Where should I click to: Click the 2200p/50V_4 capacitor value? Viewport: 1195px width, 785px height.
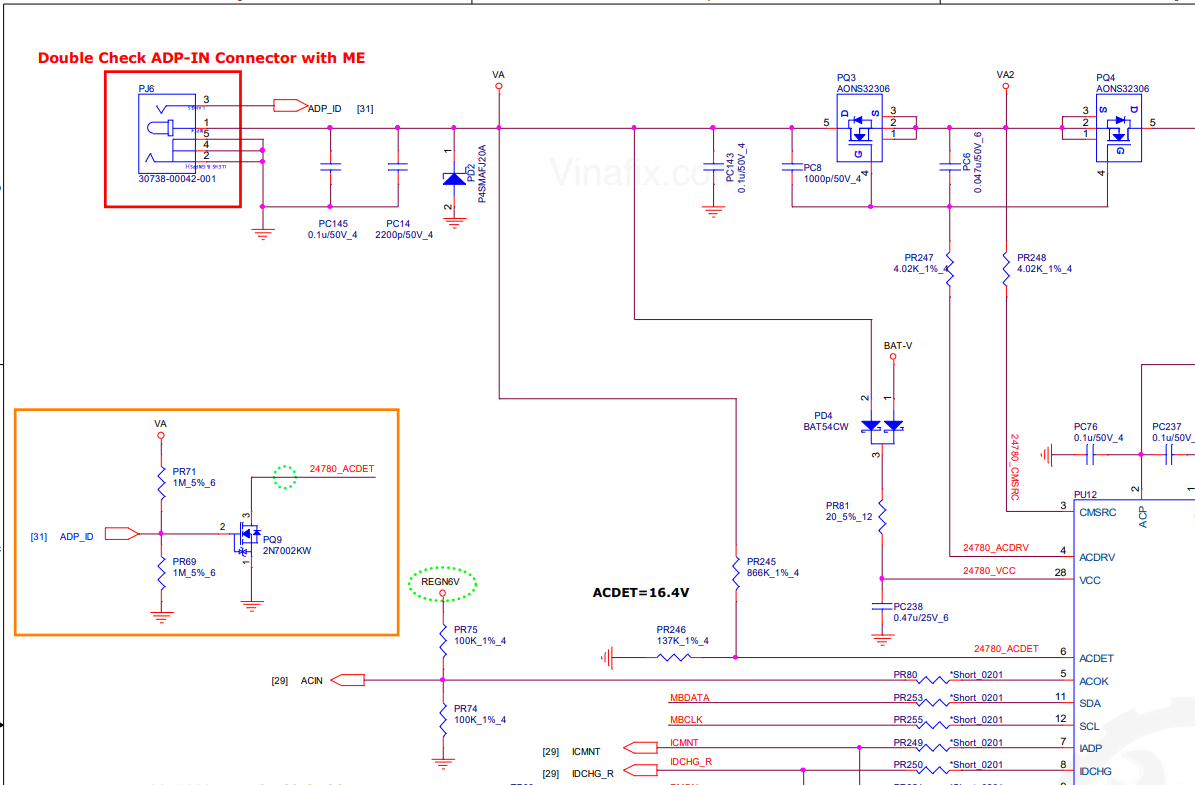click(x=404, y=235)
